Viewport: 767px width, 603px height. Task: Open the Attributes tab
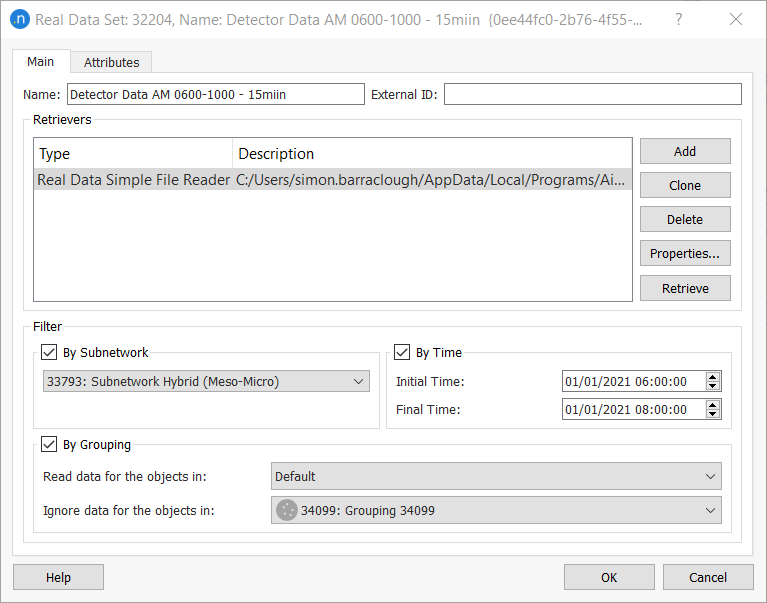point(112,63)
